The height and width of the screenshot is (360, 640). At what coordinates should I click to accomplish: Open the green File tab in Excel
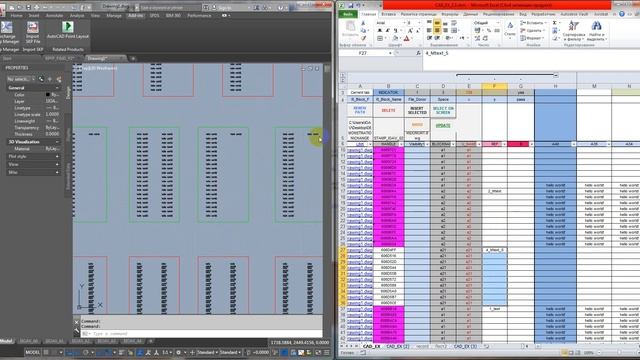click(348, 14)
